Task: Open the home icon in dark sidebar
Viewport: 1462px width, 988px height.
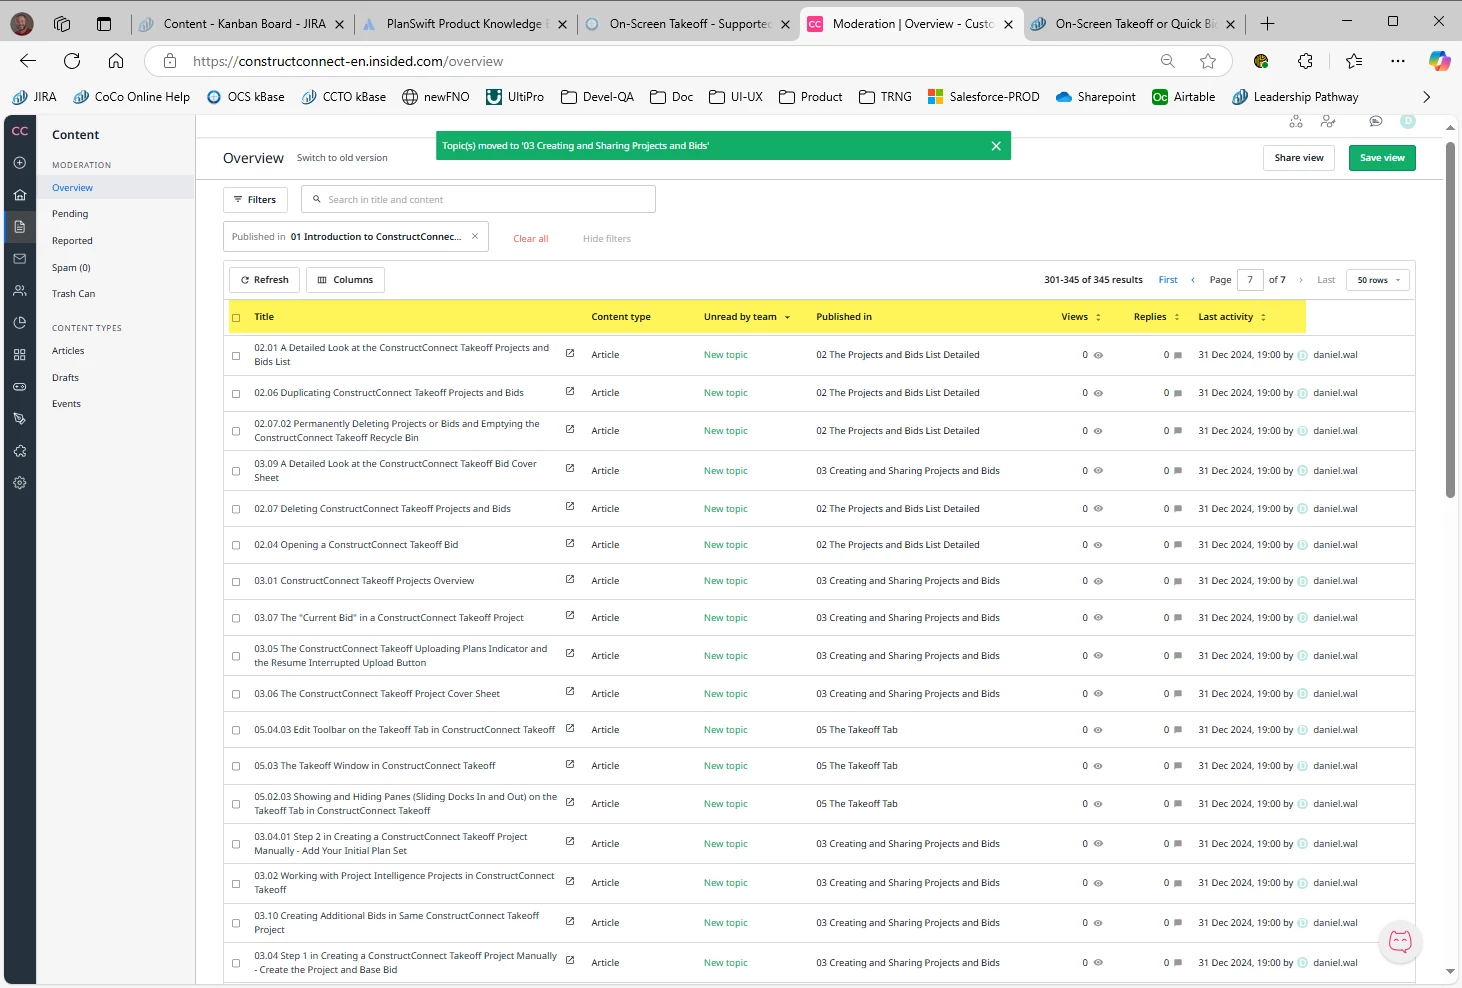Action: pyautogui.click(x=19, y=195)
